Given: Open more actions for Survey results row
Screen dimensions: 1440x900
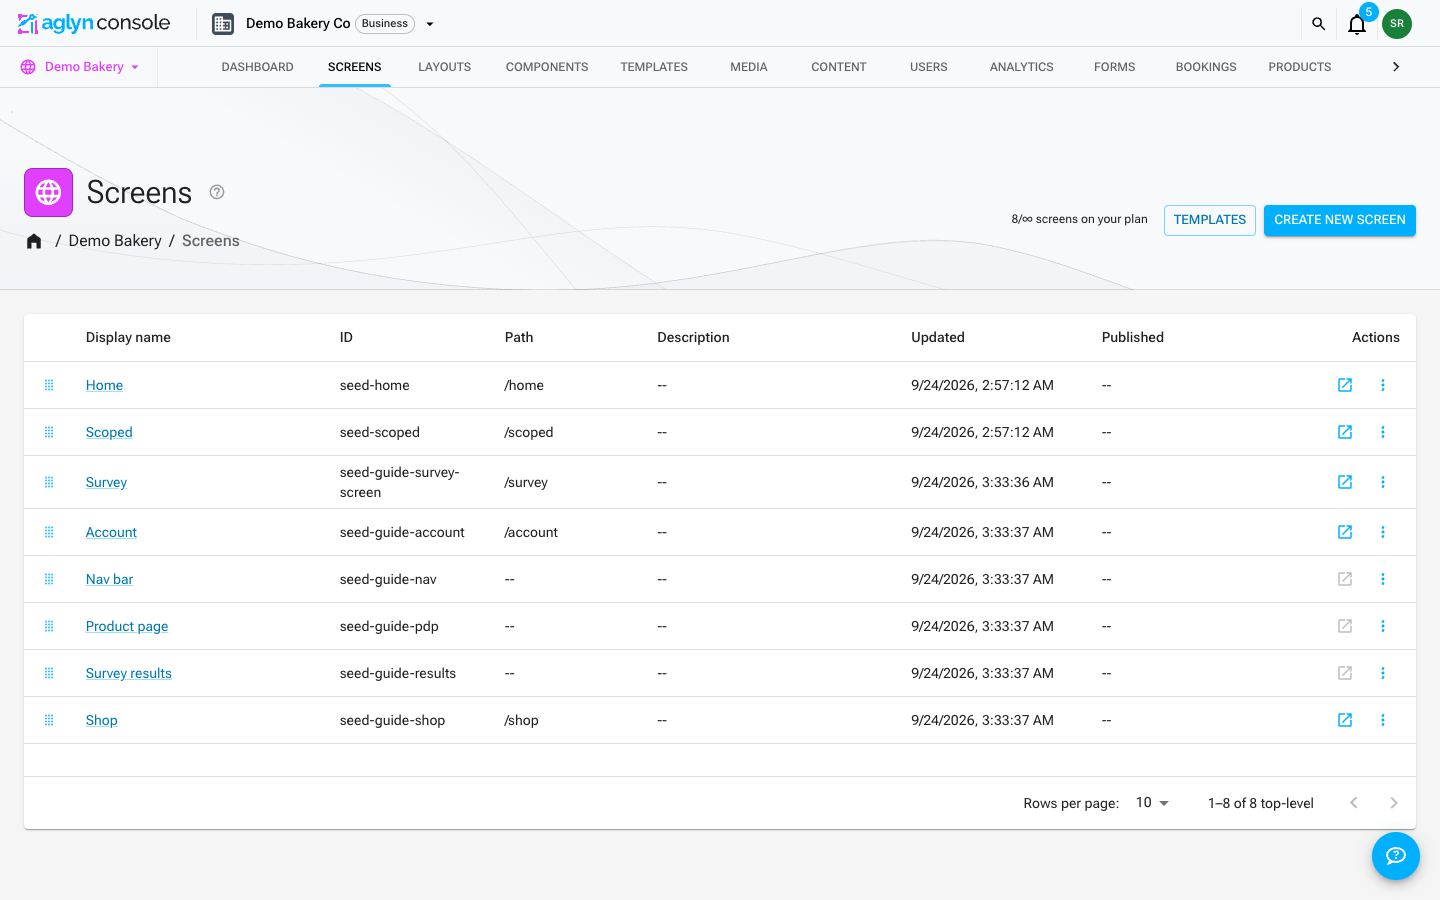Looking at the screenshot, I should (x=1383, y=673).
